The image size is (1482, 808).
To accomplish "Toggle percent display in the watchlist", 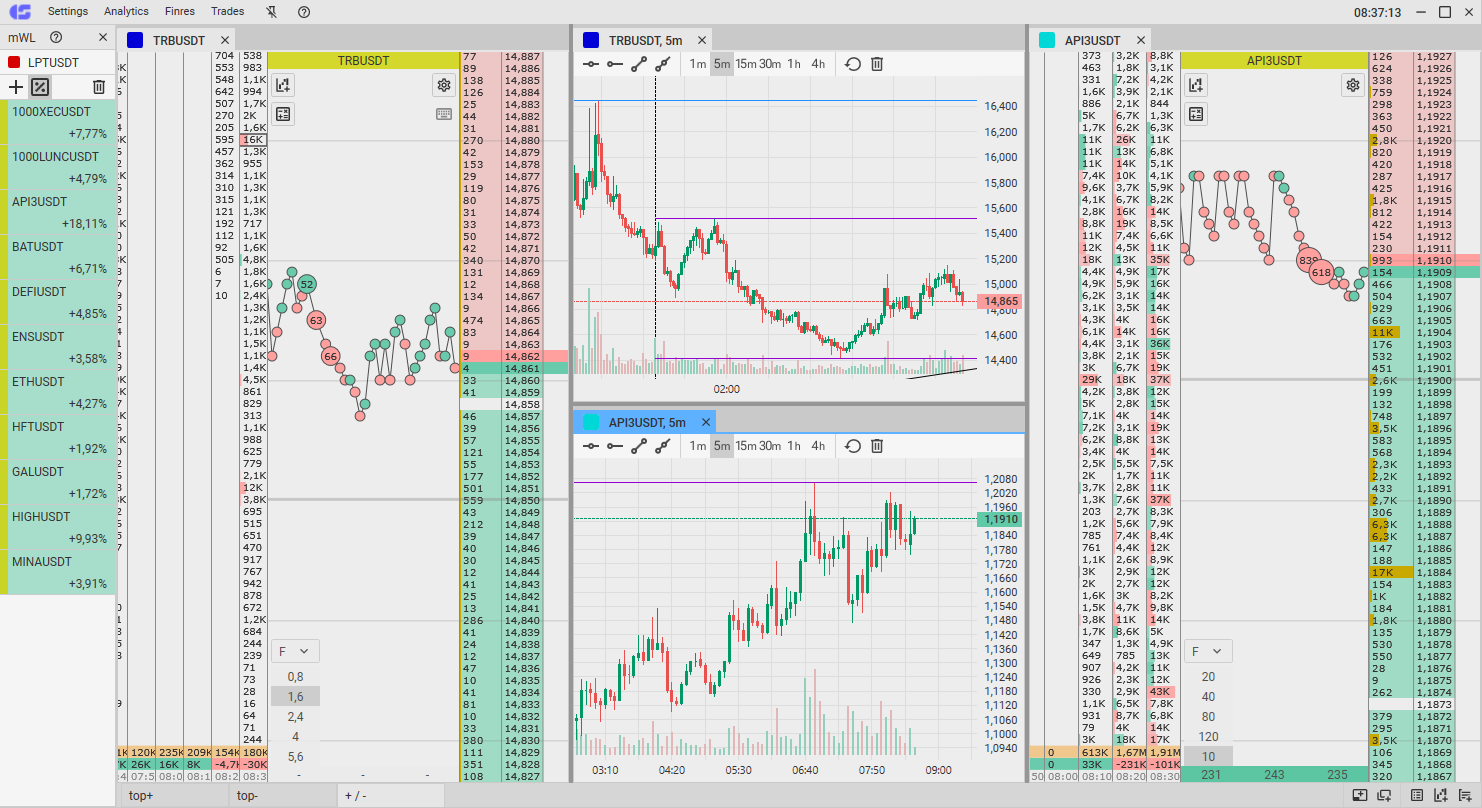I will point(40,87).
